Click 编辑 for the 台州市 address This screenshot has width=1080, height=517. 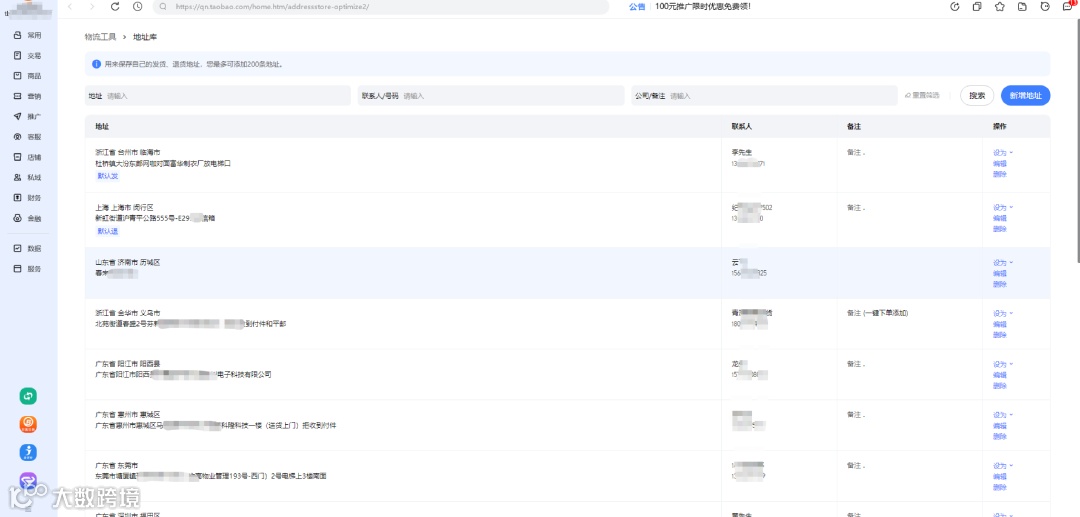coord(999,164)
